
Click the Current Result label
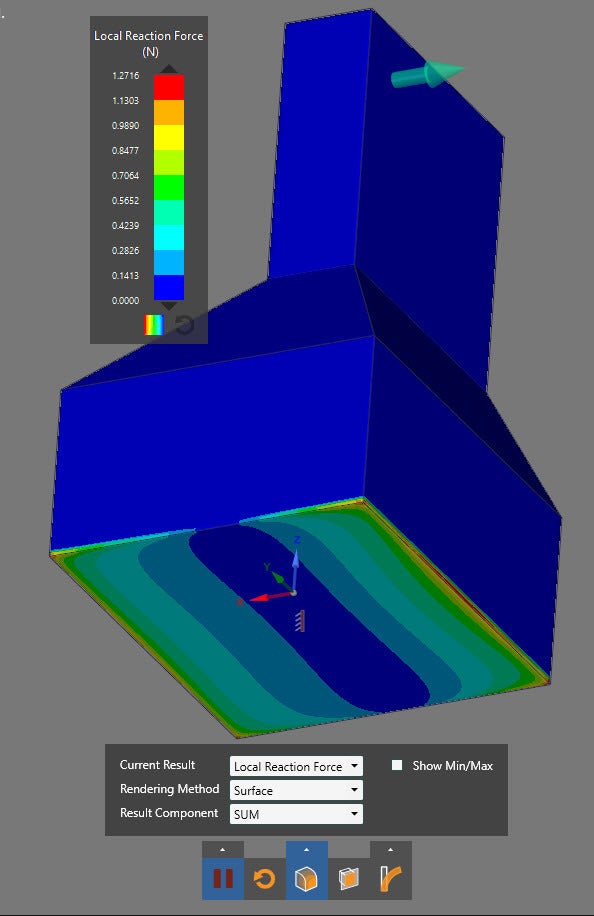[x=157, y=765]
